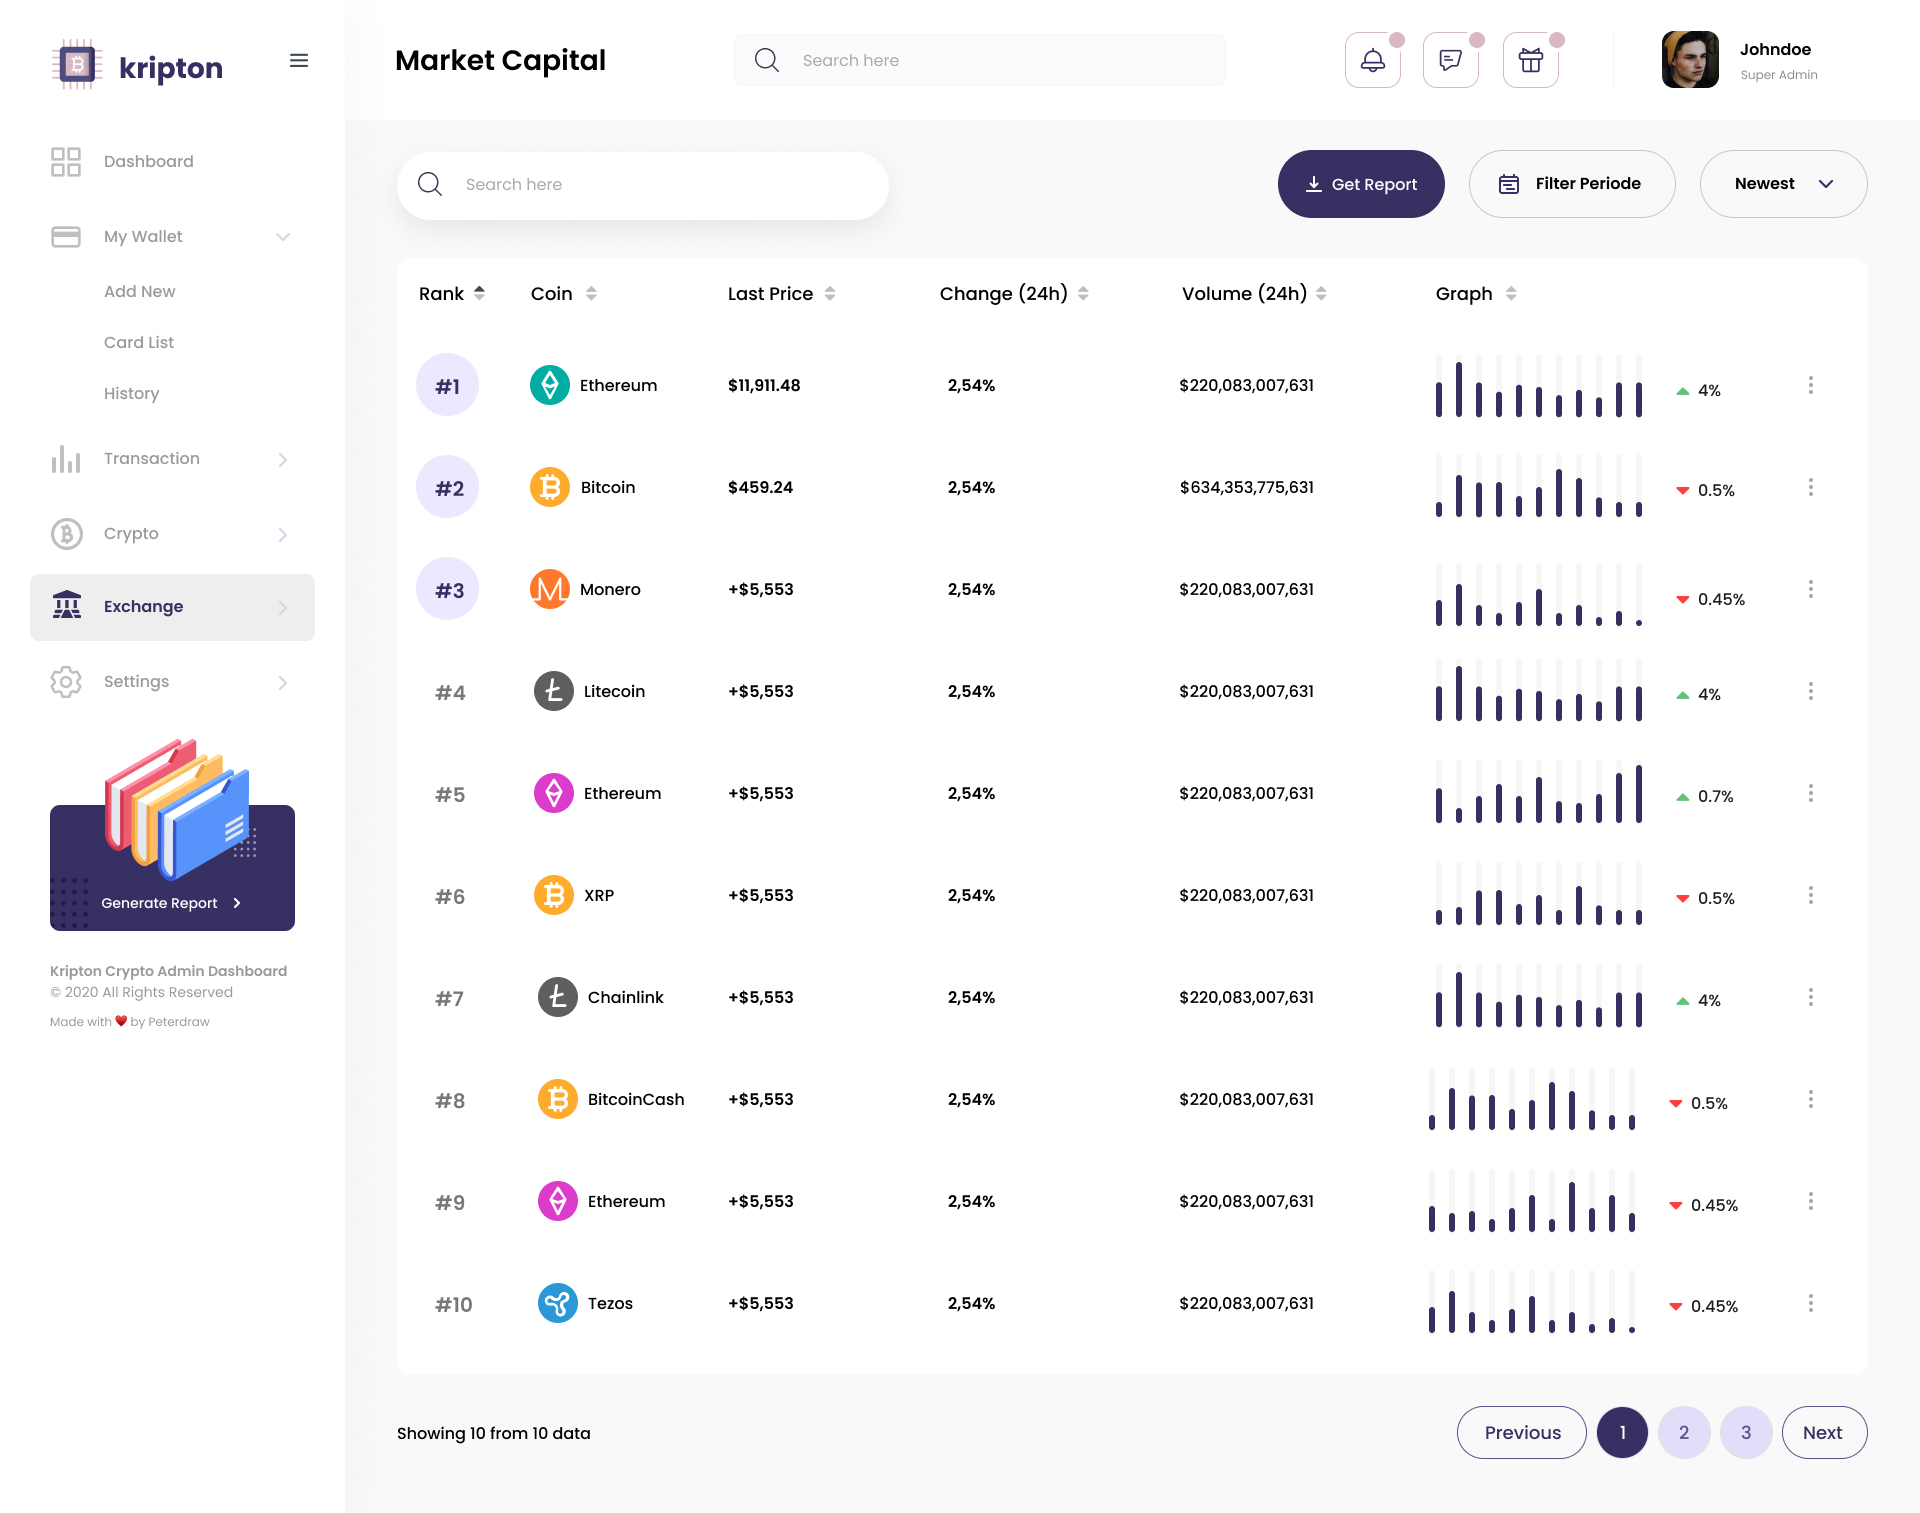This screenshot has height=1513, width=1920.
Task: Open the three-dot menu for Monero row
Action: (1811, 590)
